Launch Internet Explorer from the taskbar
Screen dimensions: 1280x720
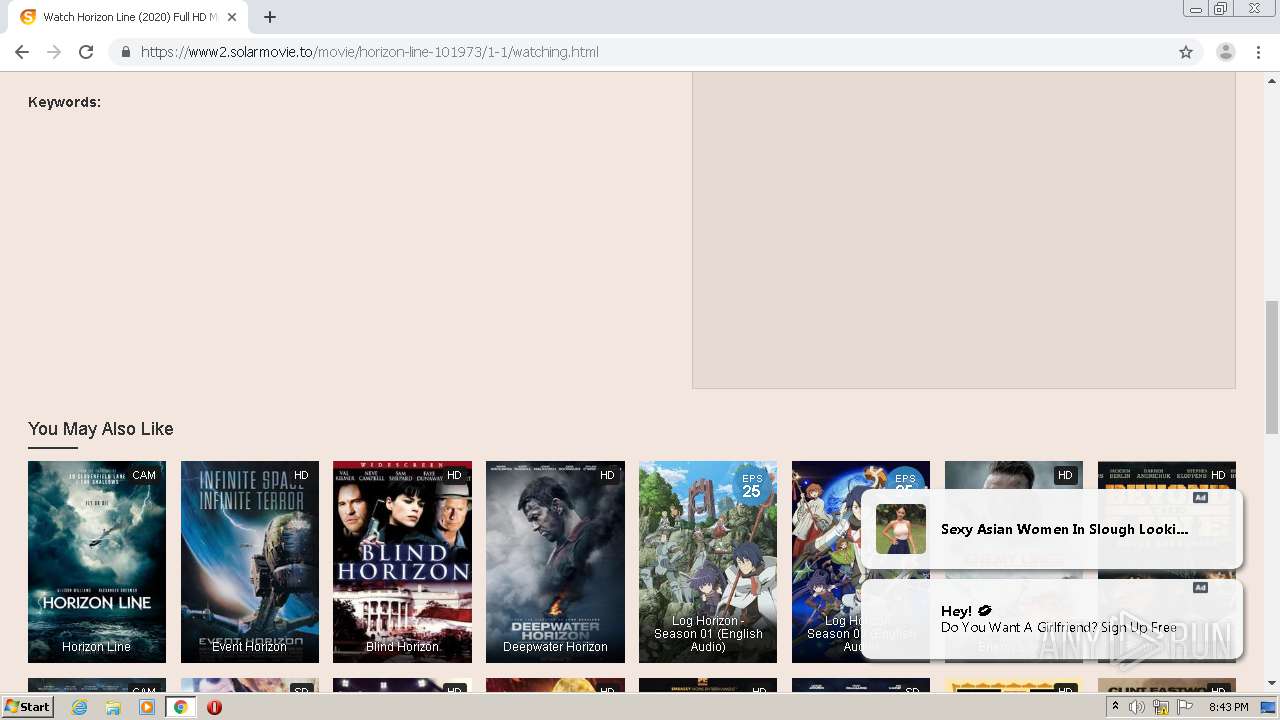(80, 707)
